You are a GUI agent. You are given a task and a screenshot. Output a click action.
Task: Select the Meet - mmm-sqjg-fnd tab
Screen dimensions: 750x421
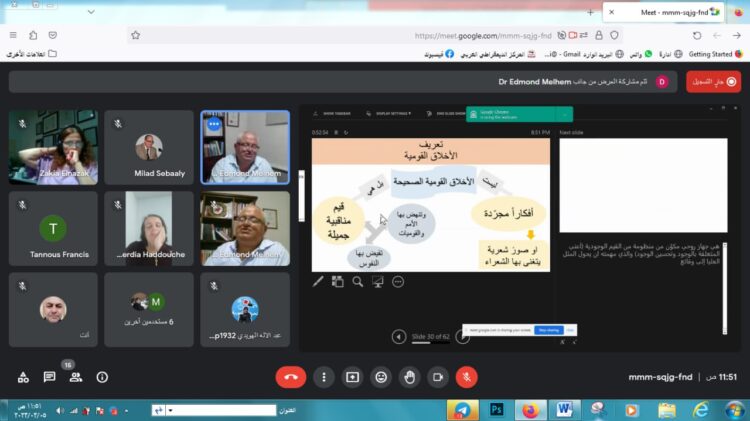click(x=664, y=12)
